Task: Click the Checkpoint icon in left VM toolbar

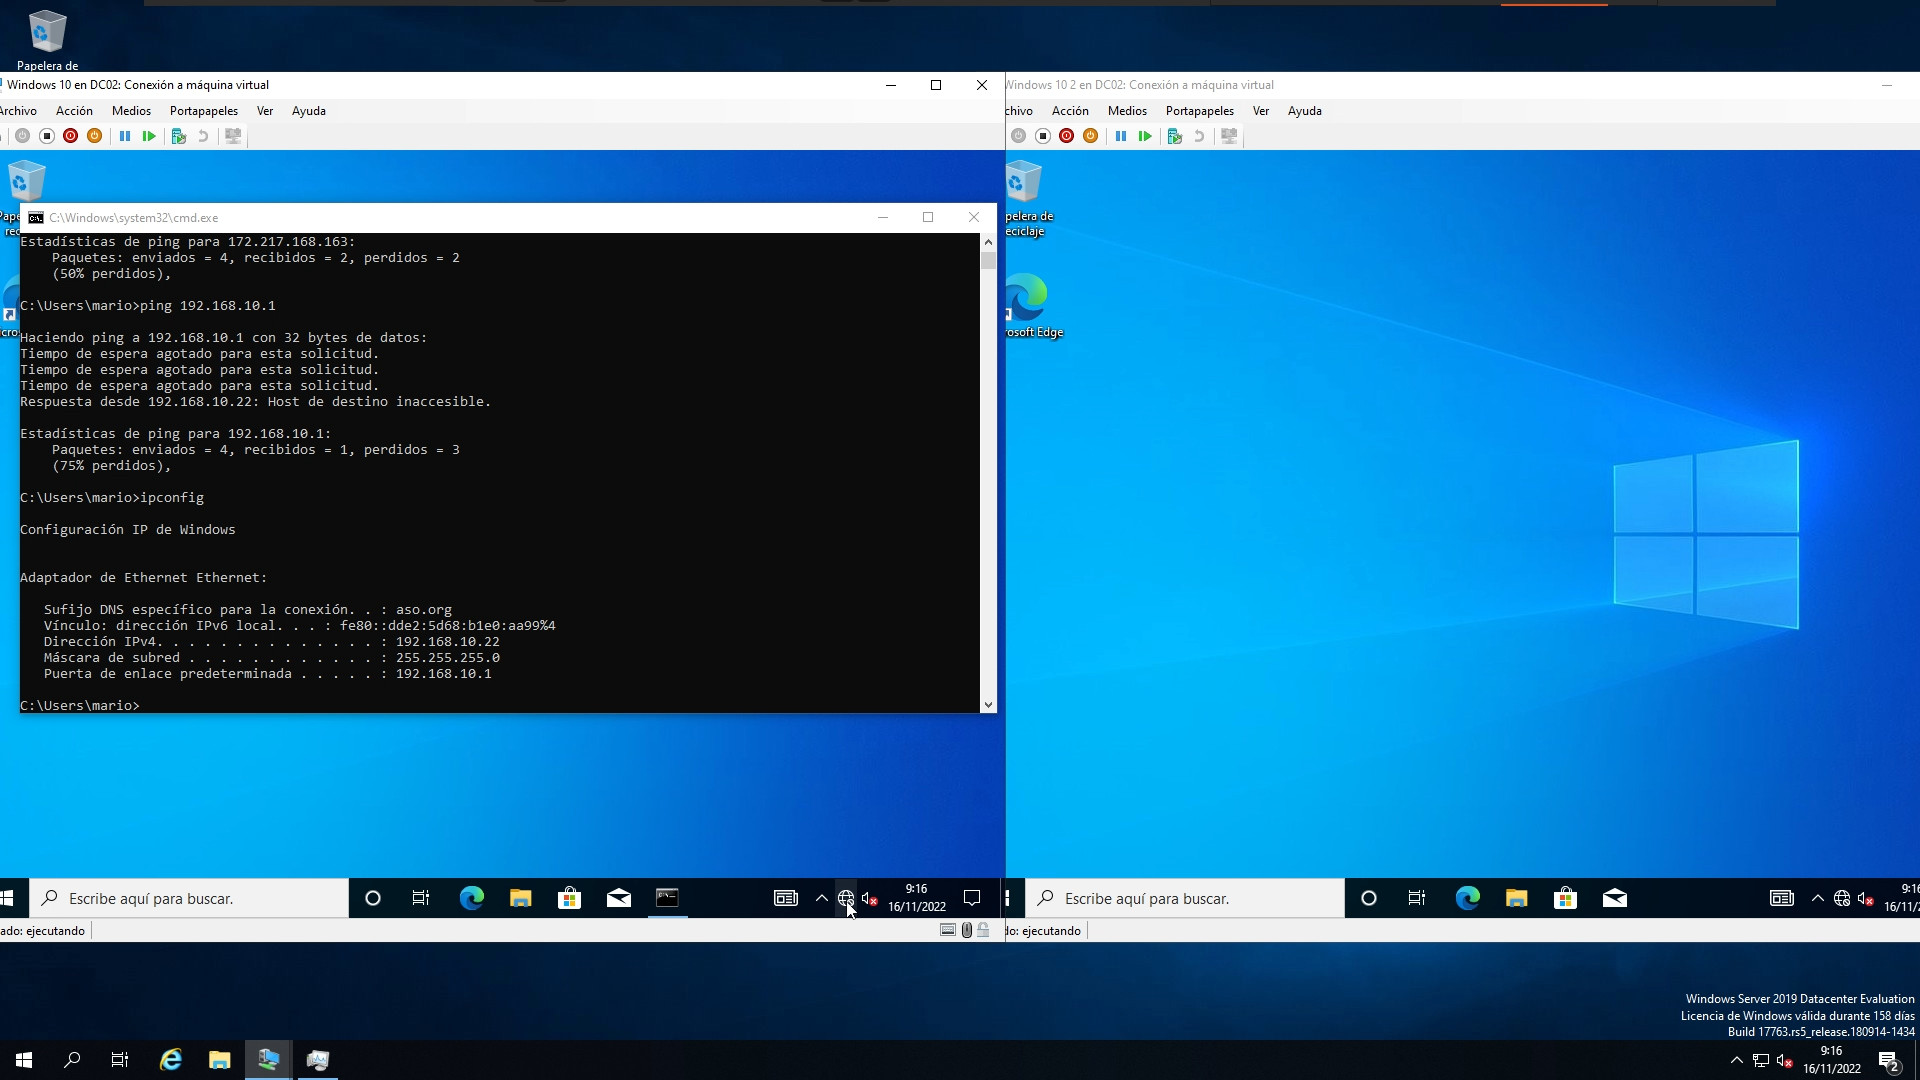Action: point(179,136)
